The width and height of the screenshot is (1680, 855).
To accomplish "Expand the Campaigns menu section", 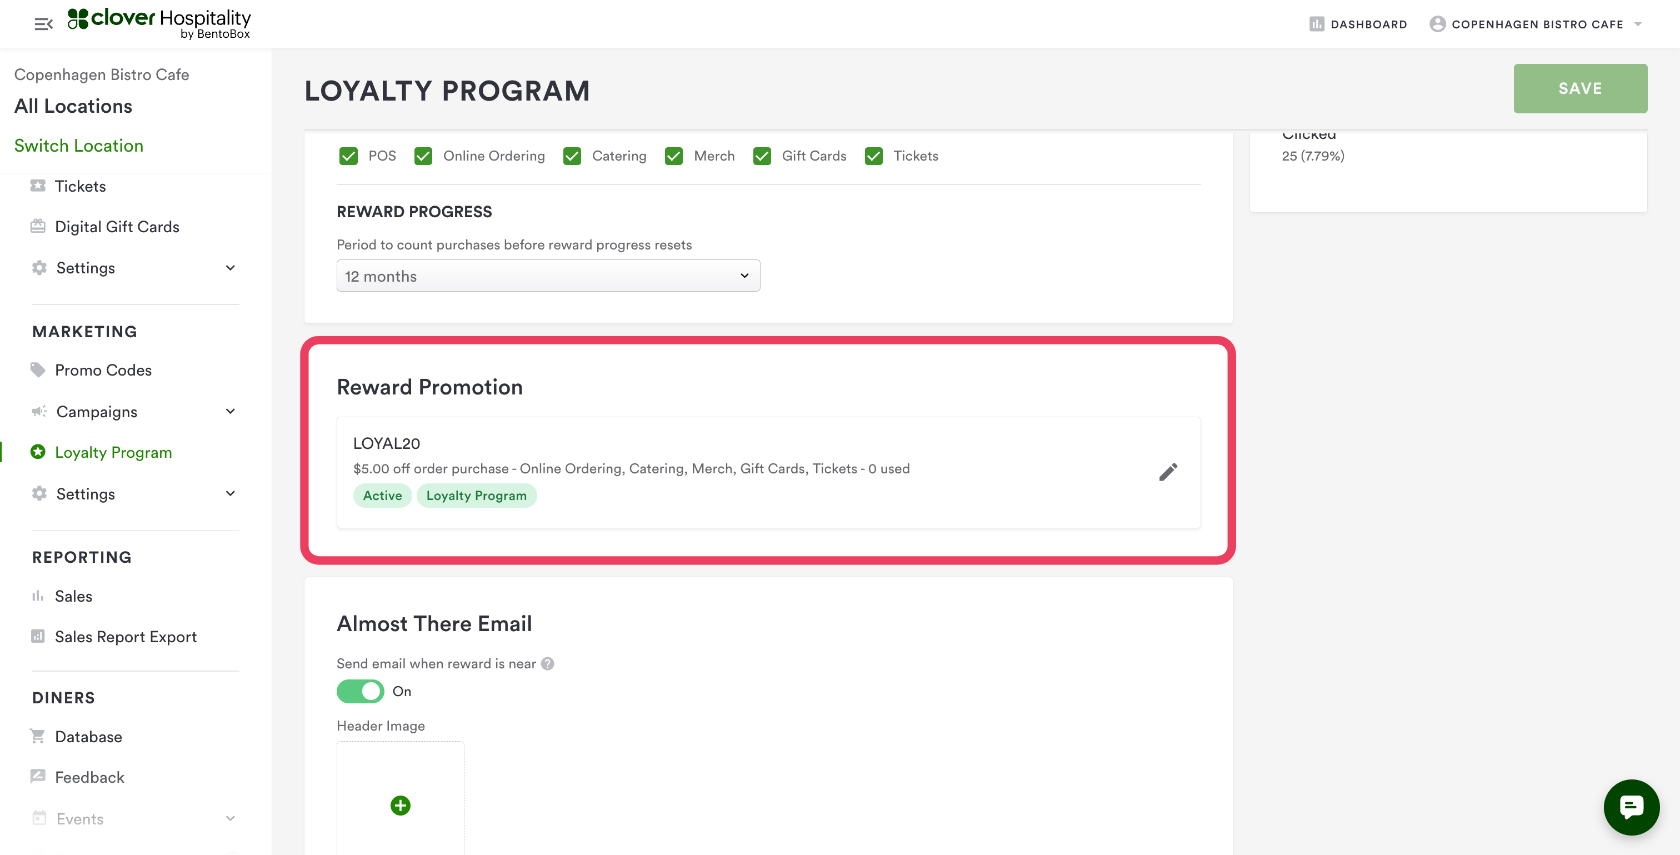I will click(230, 412).
